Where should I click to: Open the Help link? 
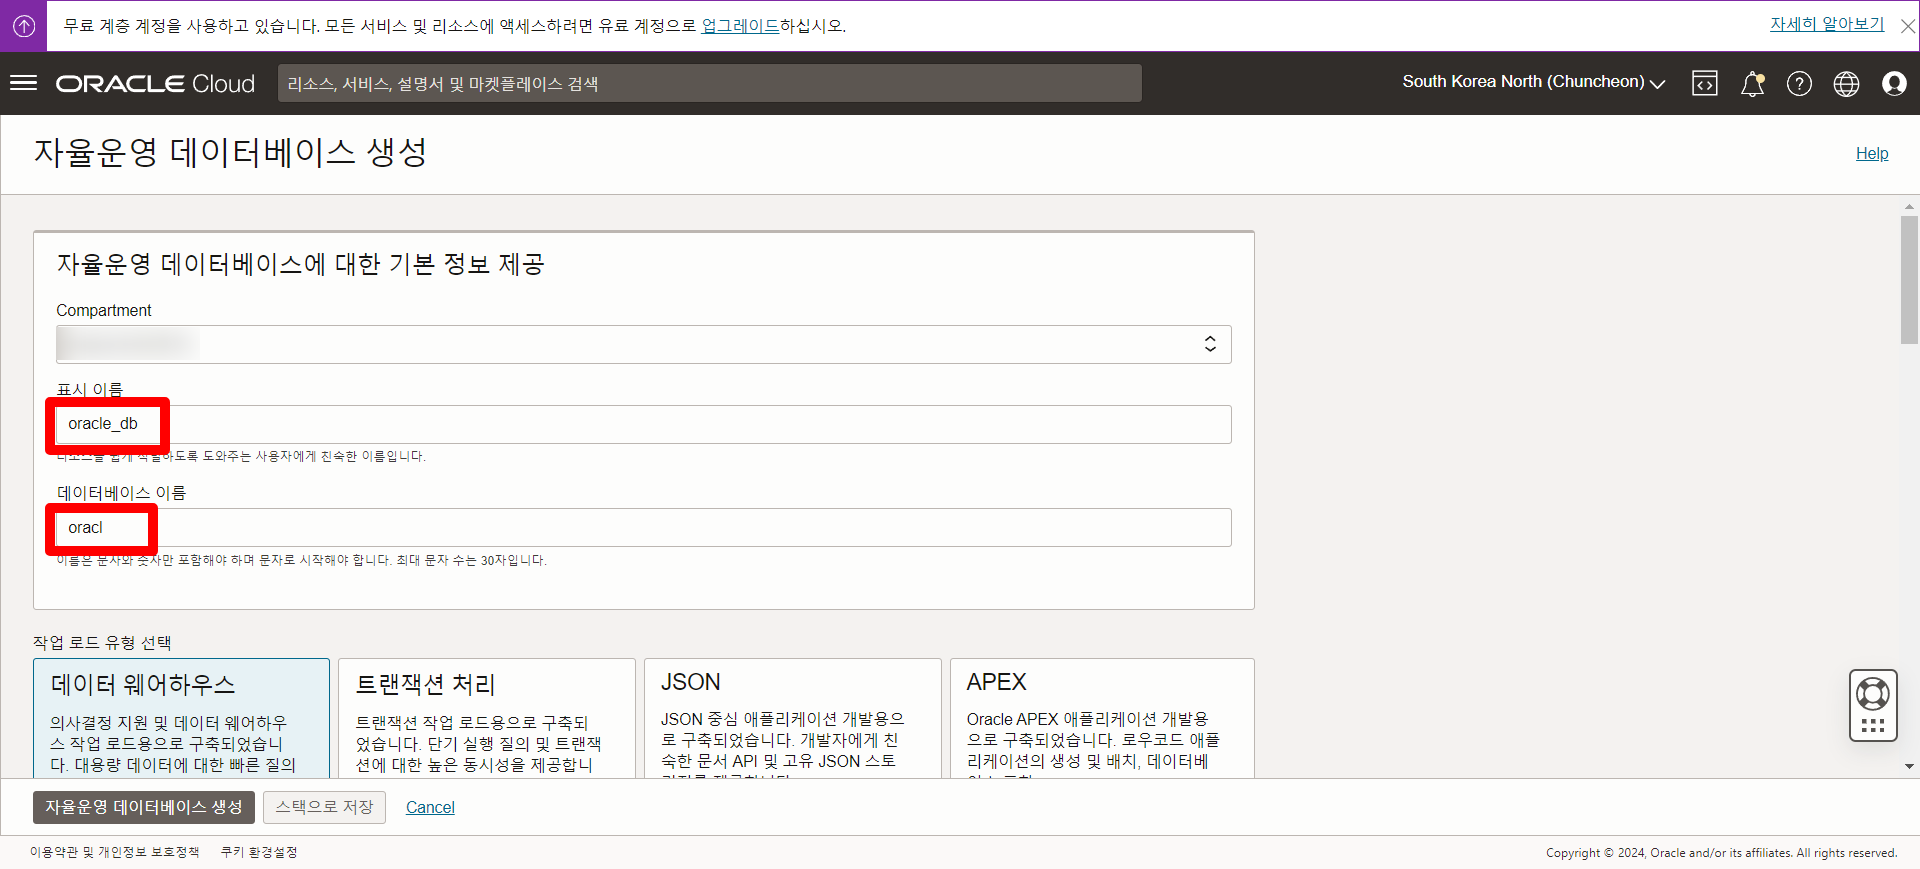coord(1872,153)
